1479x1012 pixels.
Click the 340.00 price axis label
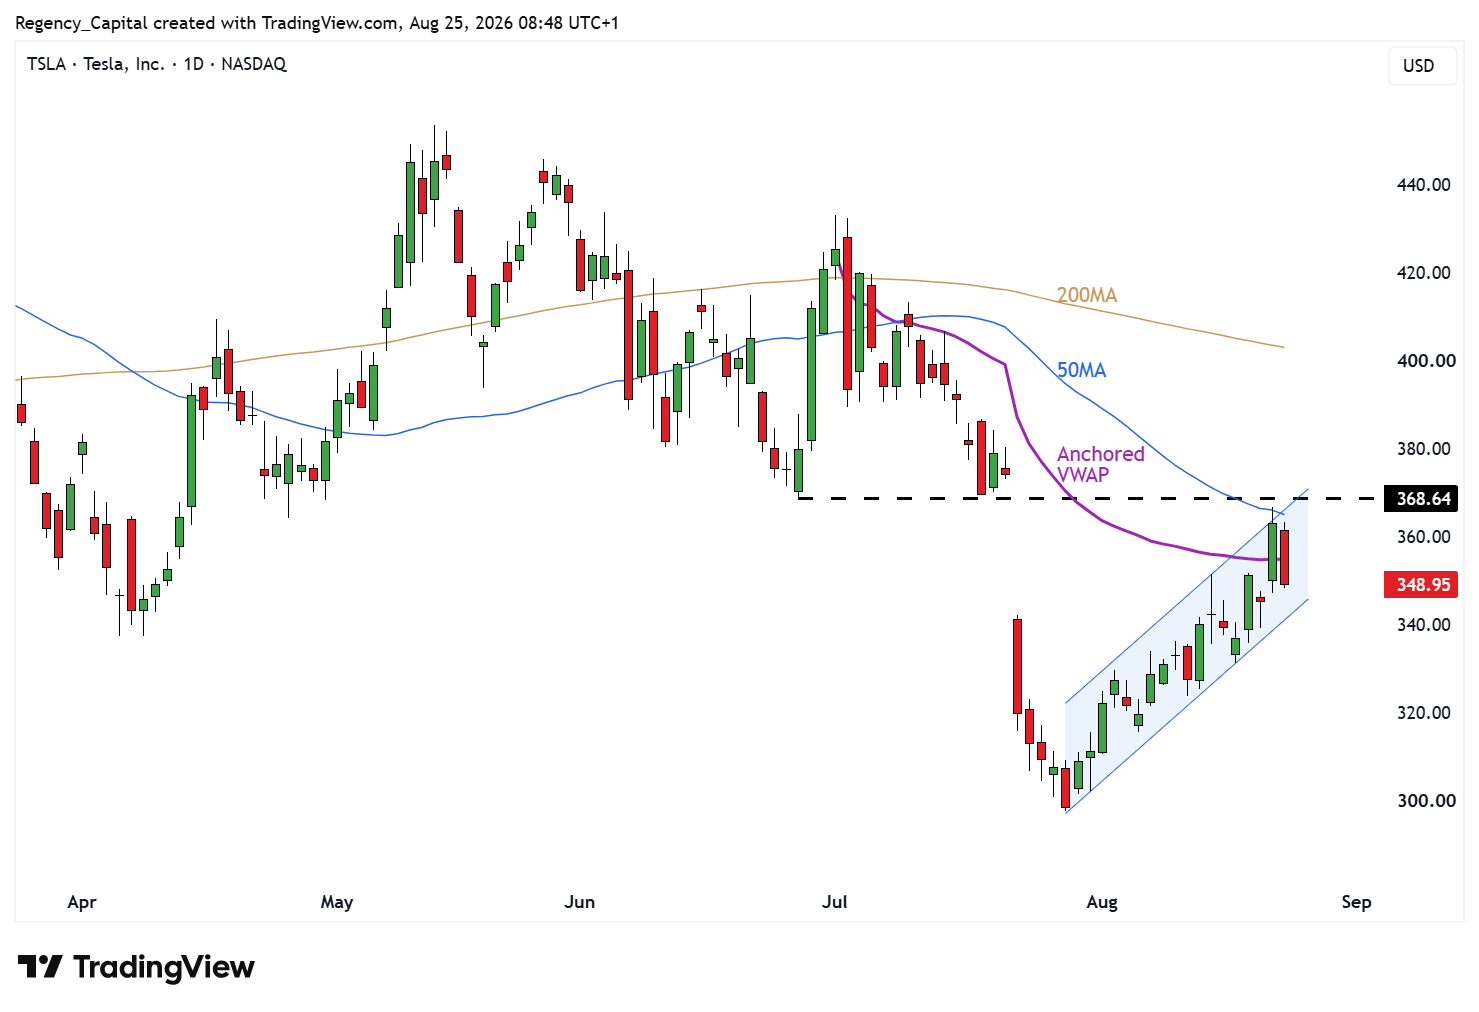[x=1423, y=624]
